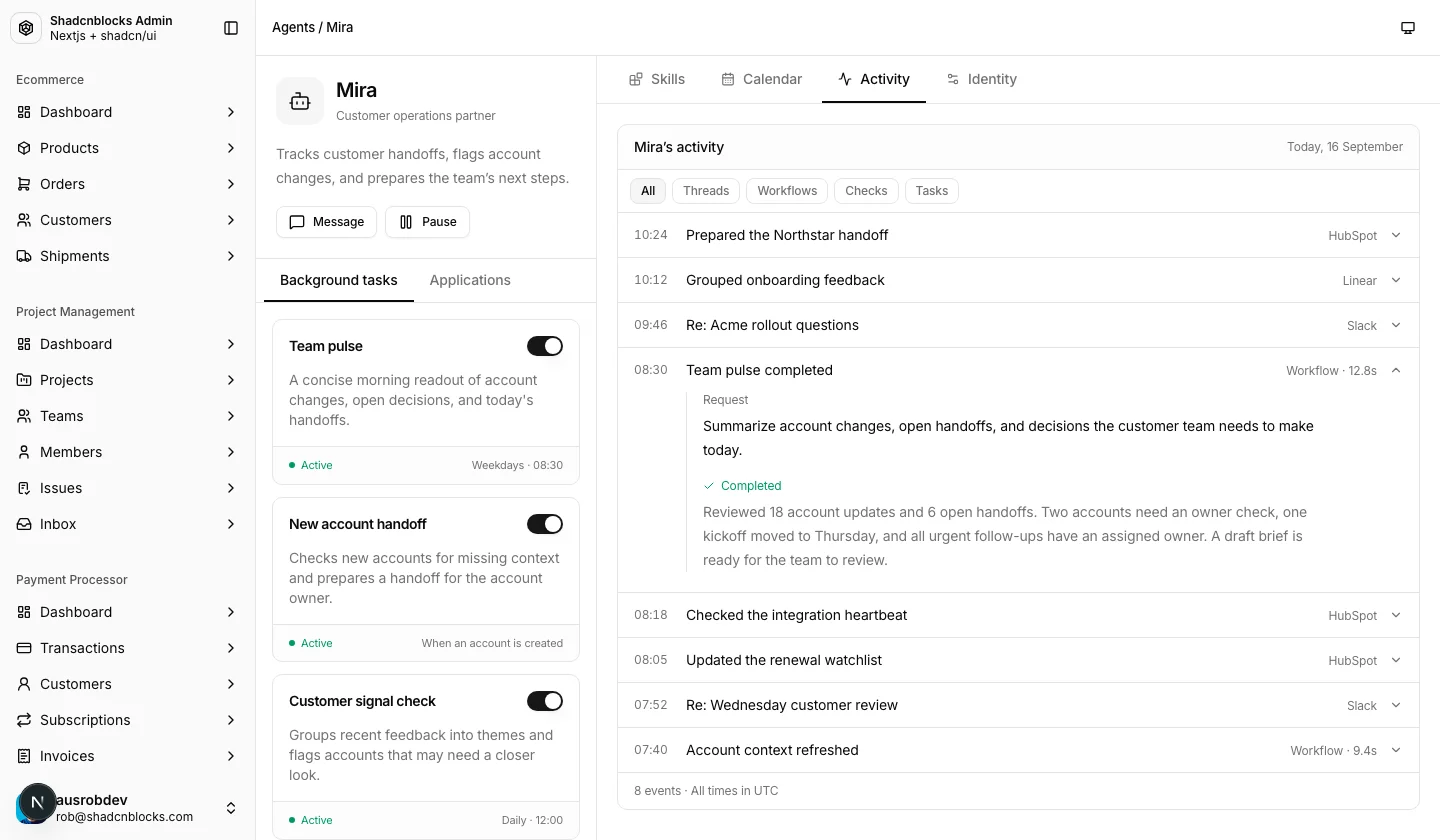Switch to the Skills tab
The width and height of the screenshot is (1440, 840).
[x=657, y=79]
